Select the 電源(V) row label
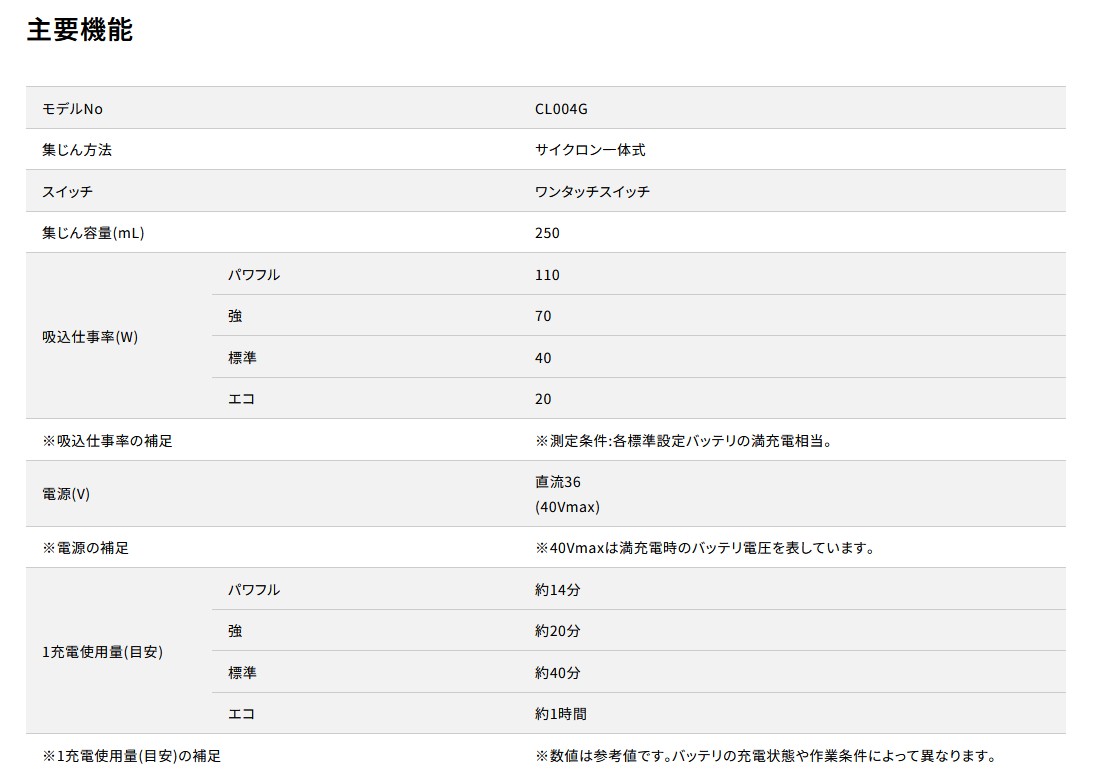The image size is (1095, 772). pos(66,494)
